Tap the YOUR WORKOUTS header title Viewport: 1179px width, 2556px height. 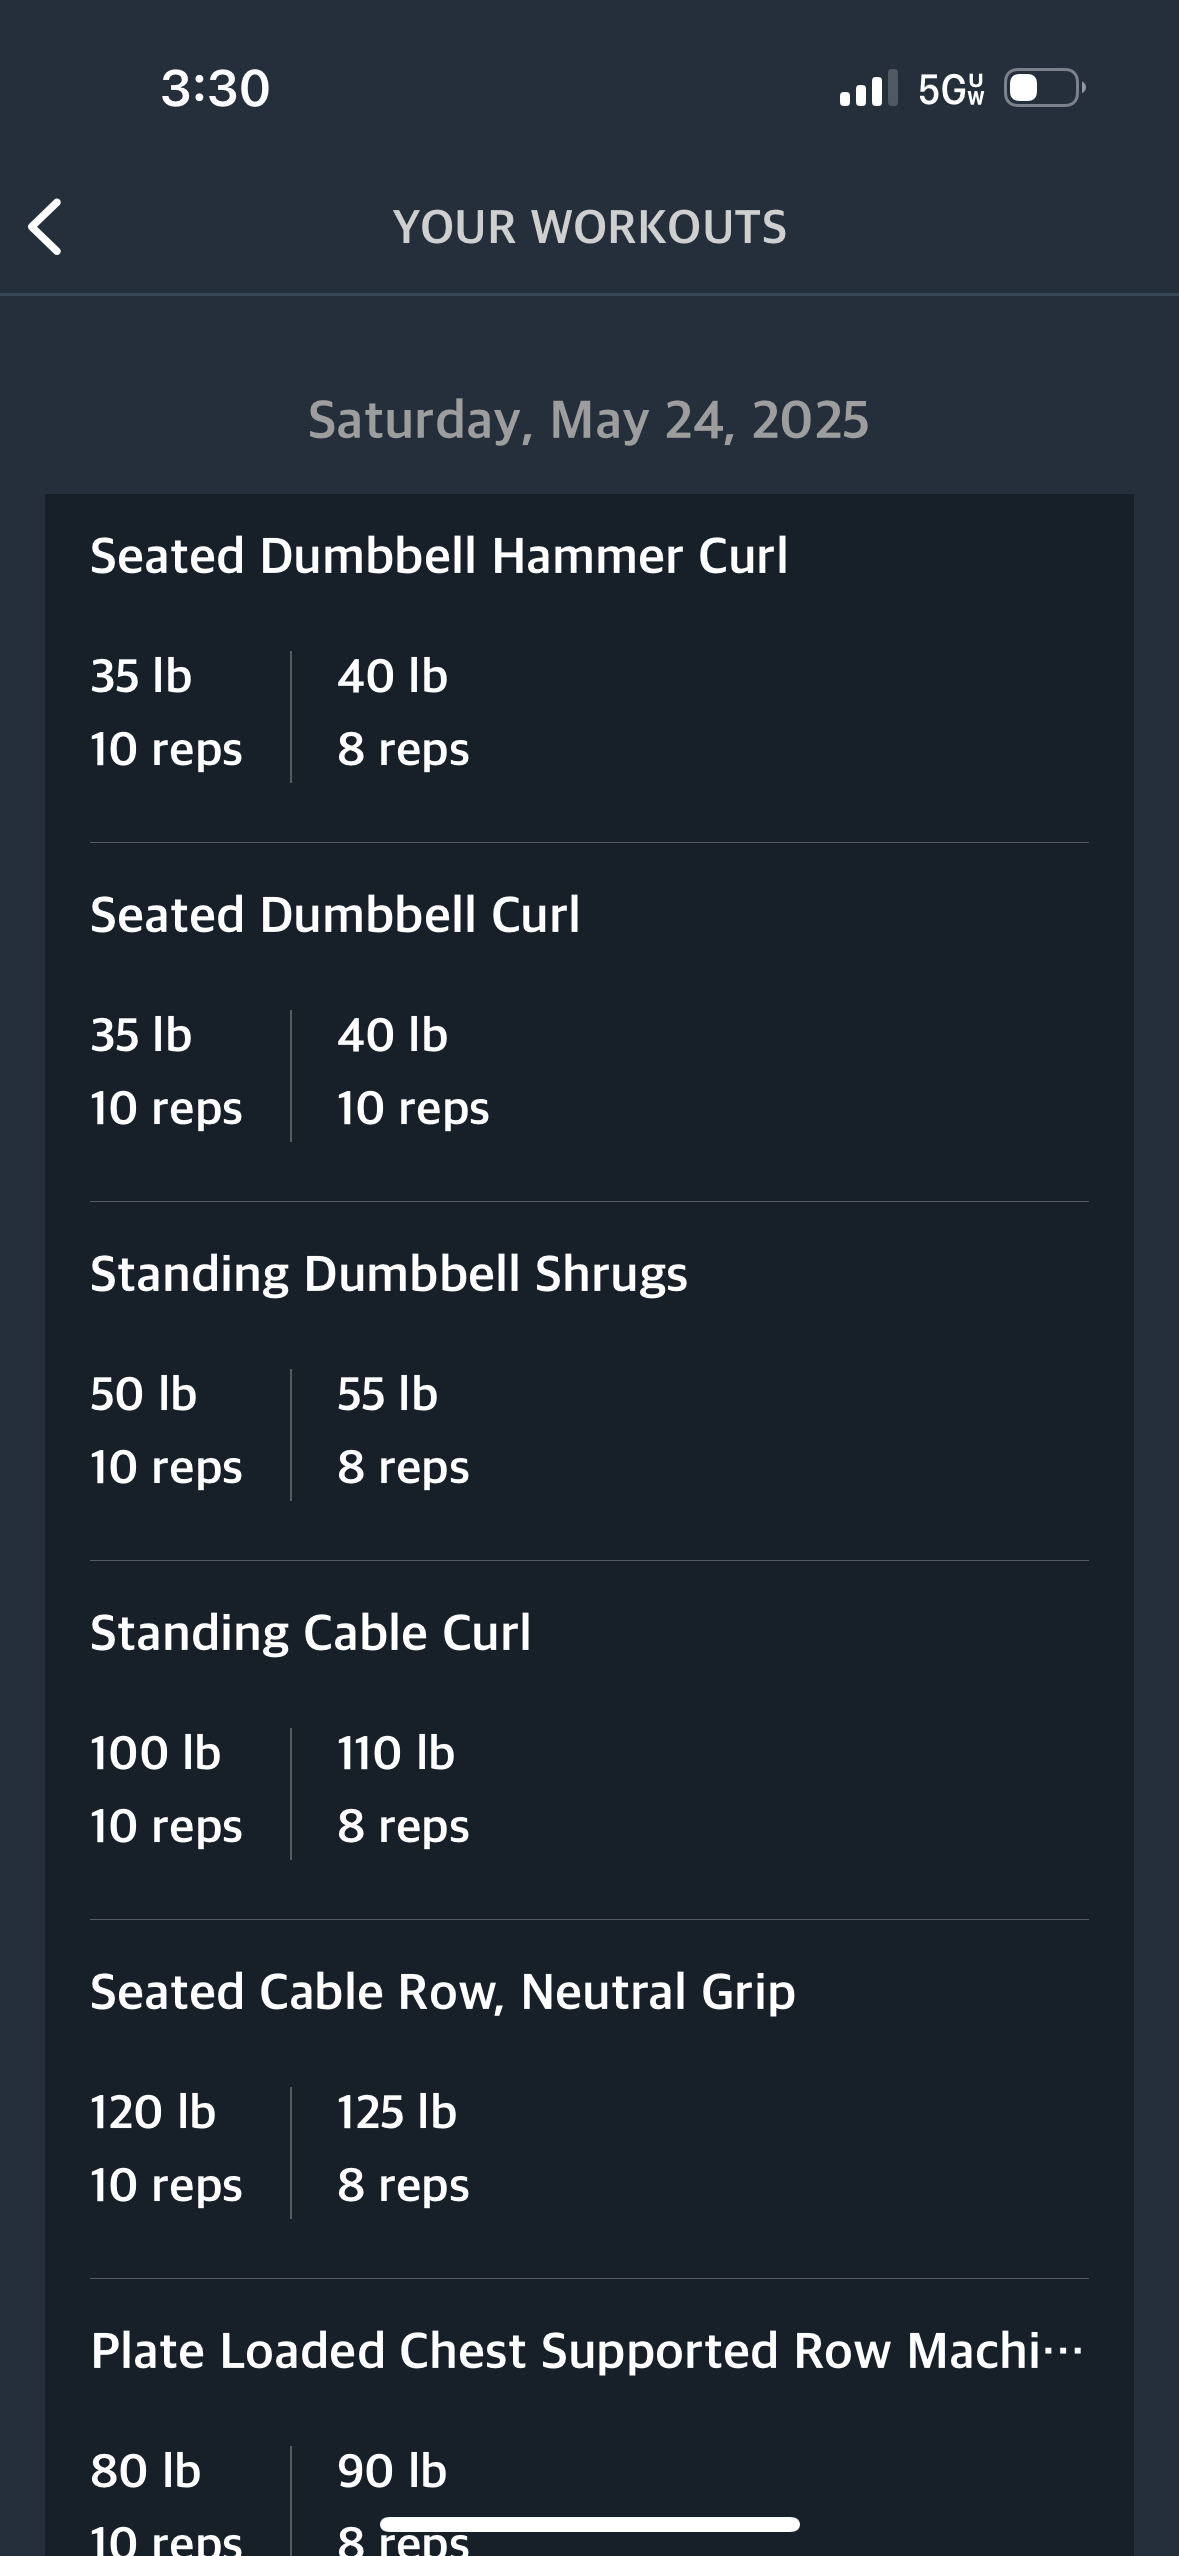pyautogui.click(x=589, y=227)
